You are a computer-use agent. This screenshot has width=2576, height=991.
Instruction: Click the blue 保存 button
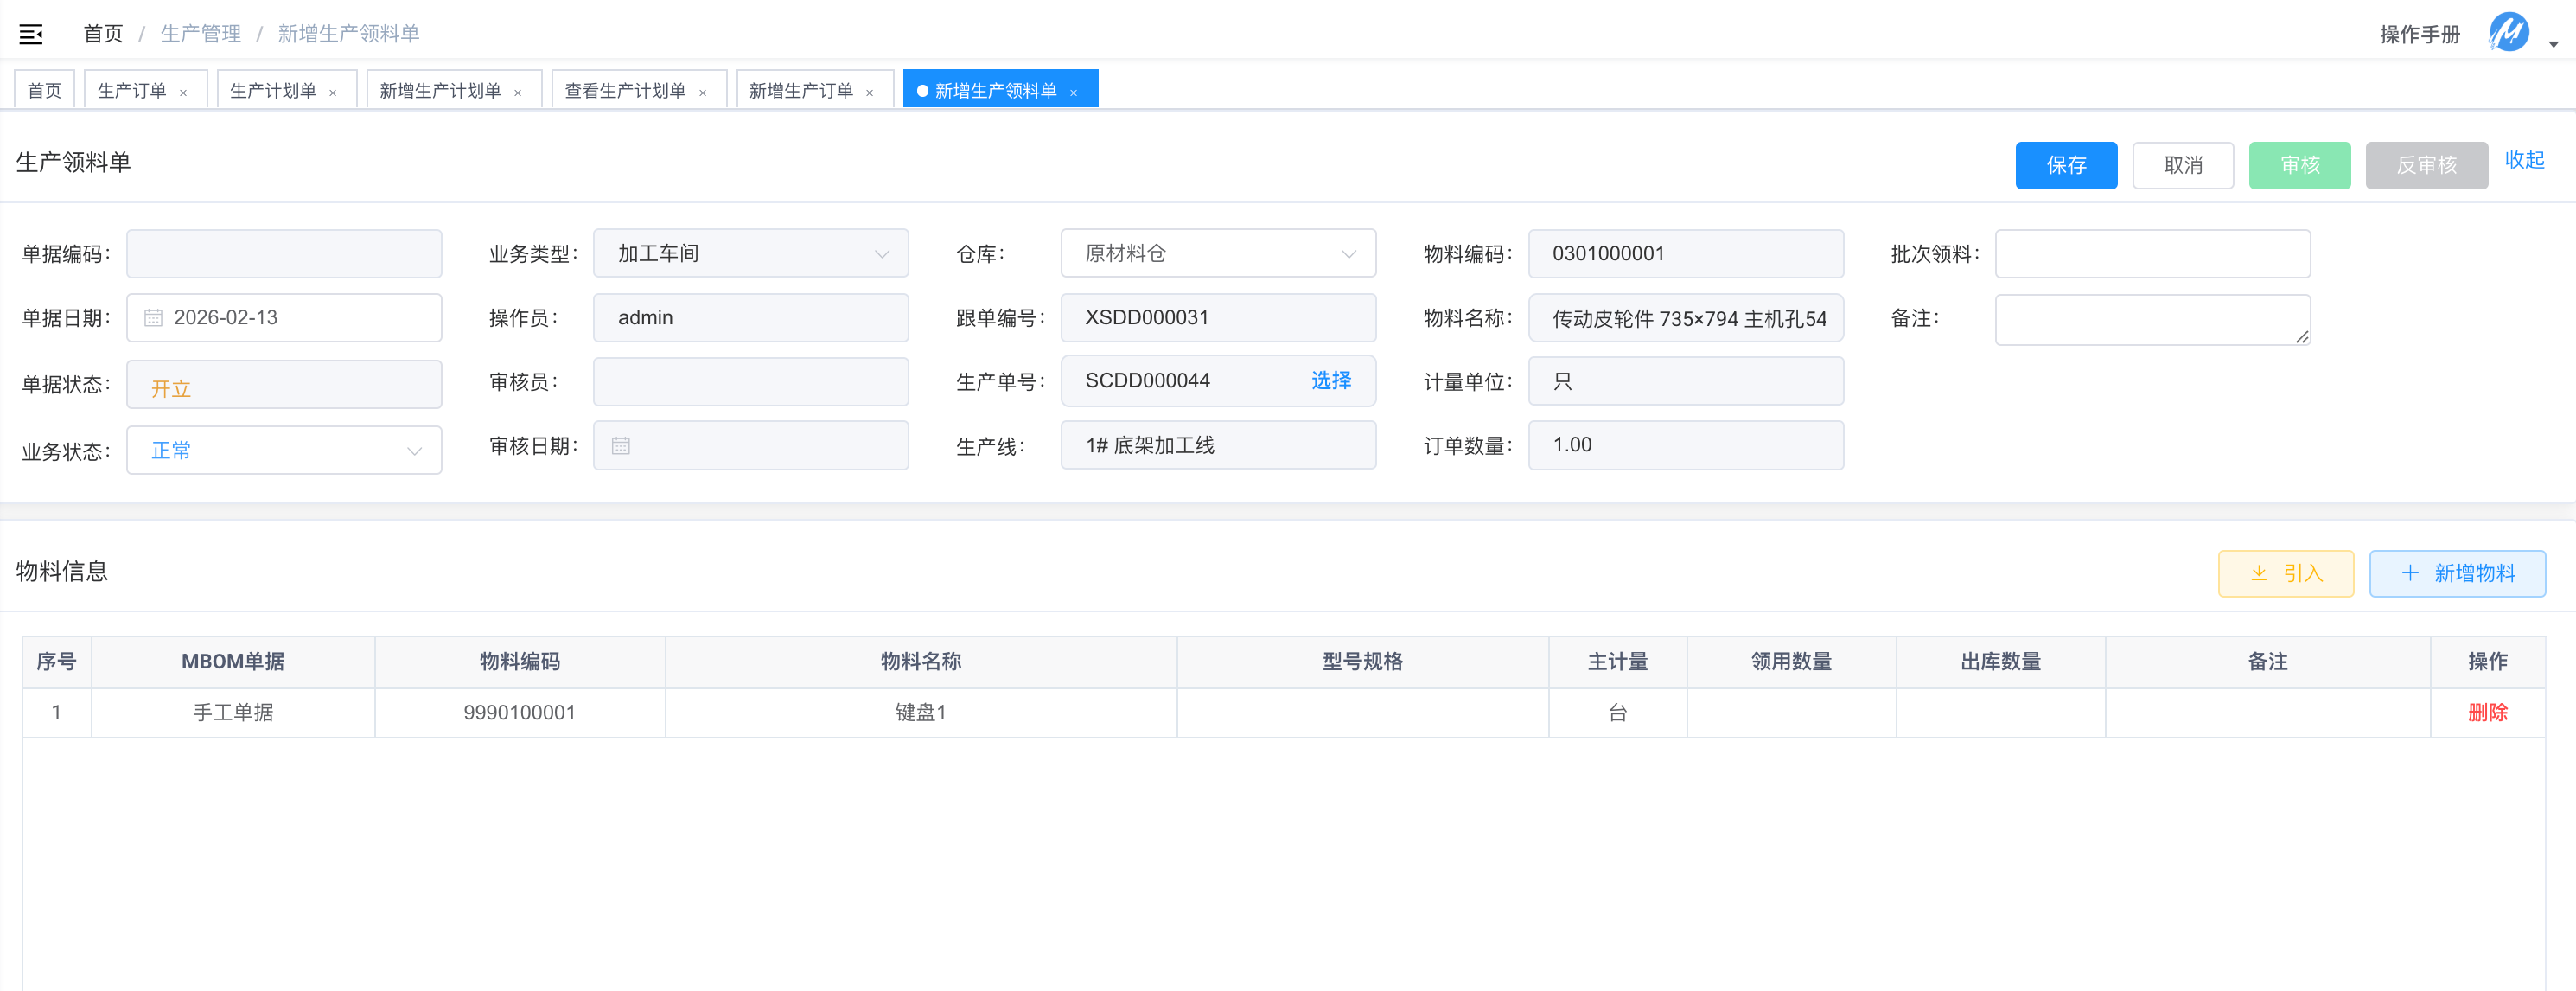(x=2065, y=165)
